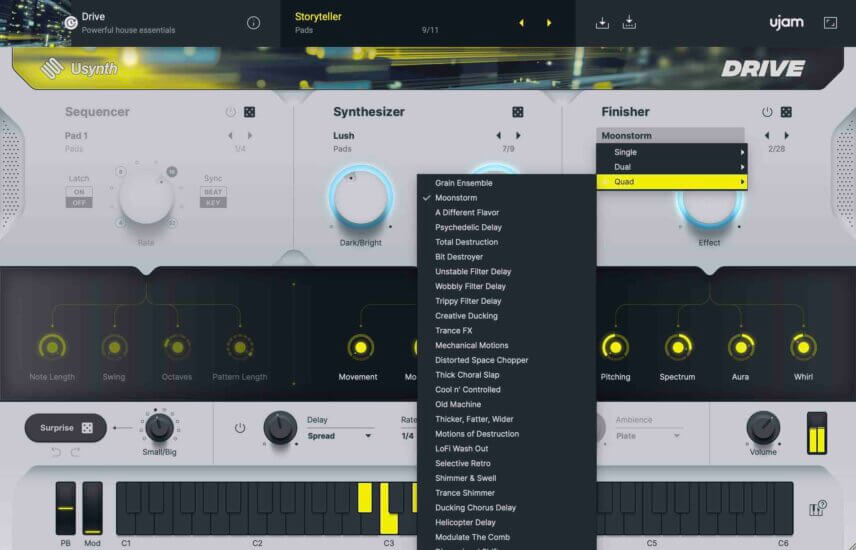Go to next global preset arrow
This screenshot has height=550, width=856.
point(549,23)
